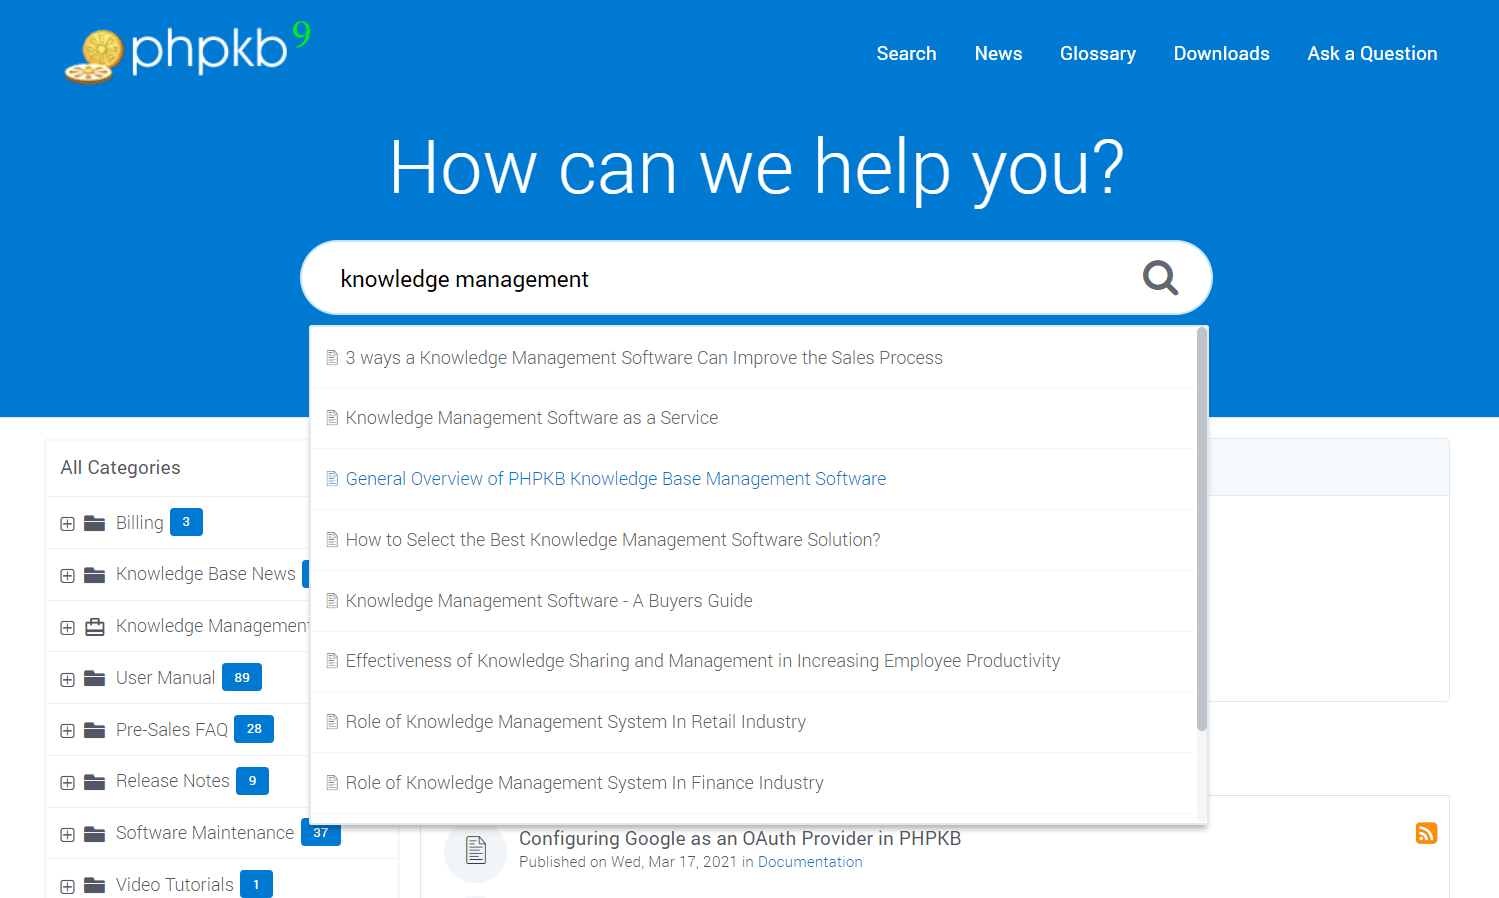Click the Knowledge Management briefcase icon

coord(95,627)
